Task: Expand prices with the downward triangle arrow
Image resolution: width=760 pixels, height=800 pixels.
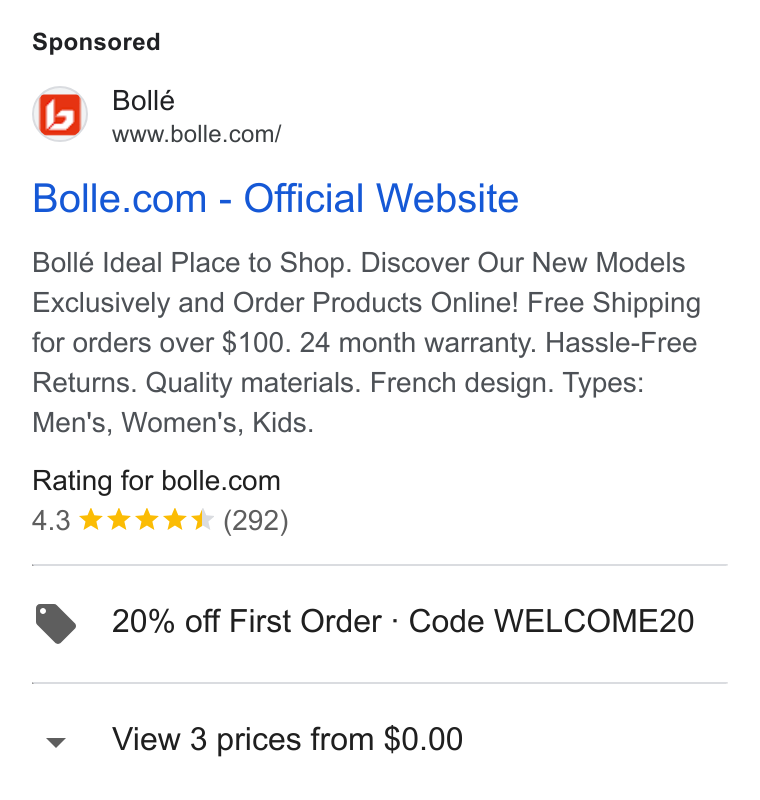Action: tap(56, 742)
